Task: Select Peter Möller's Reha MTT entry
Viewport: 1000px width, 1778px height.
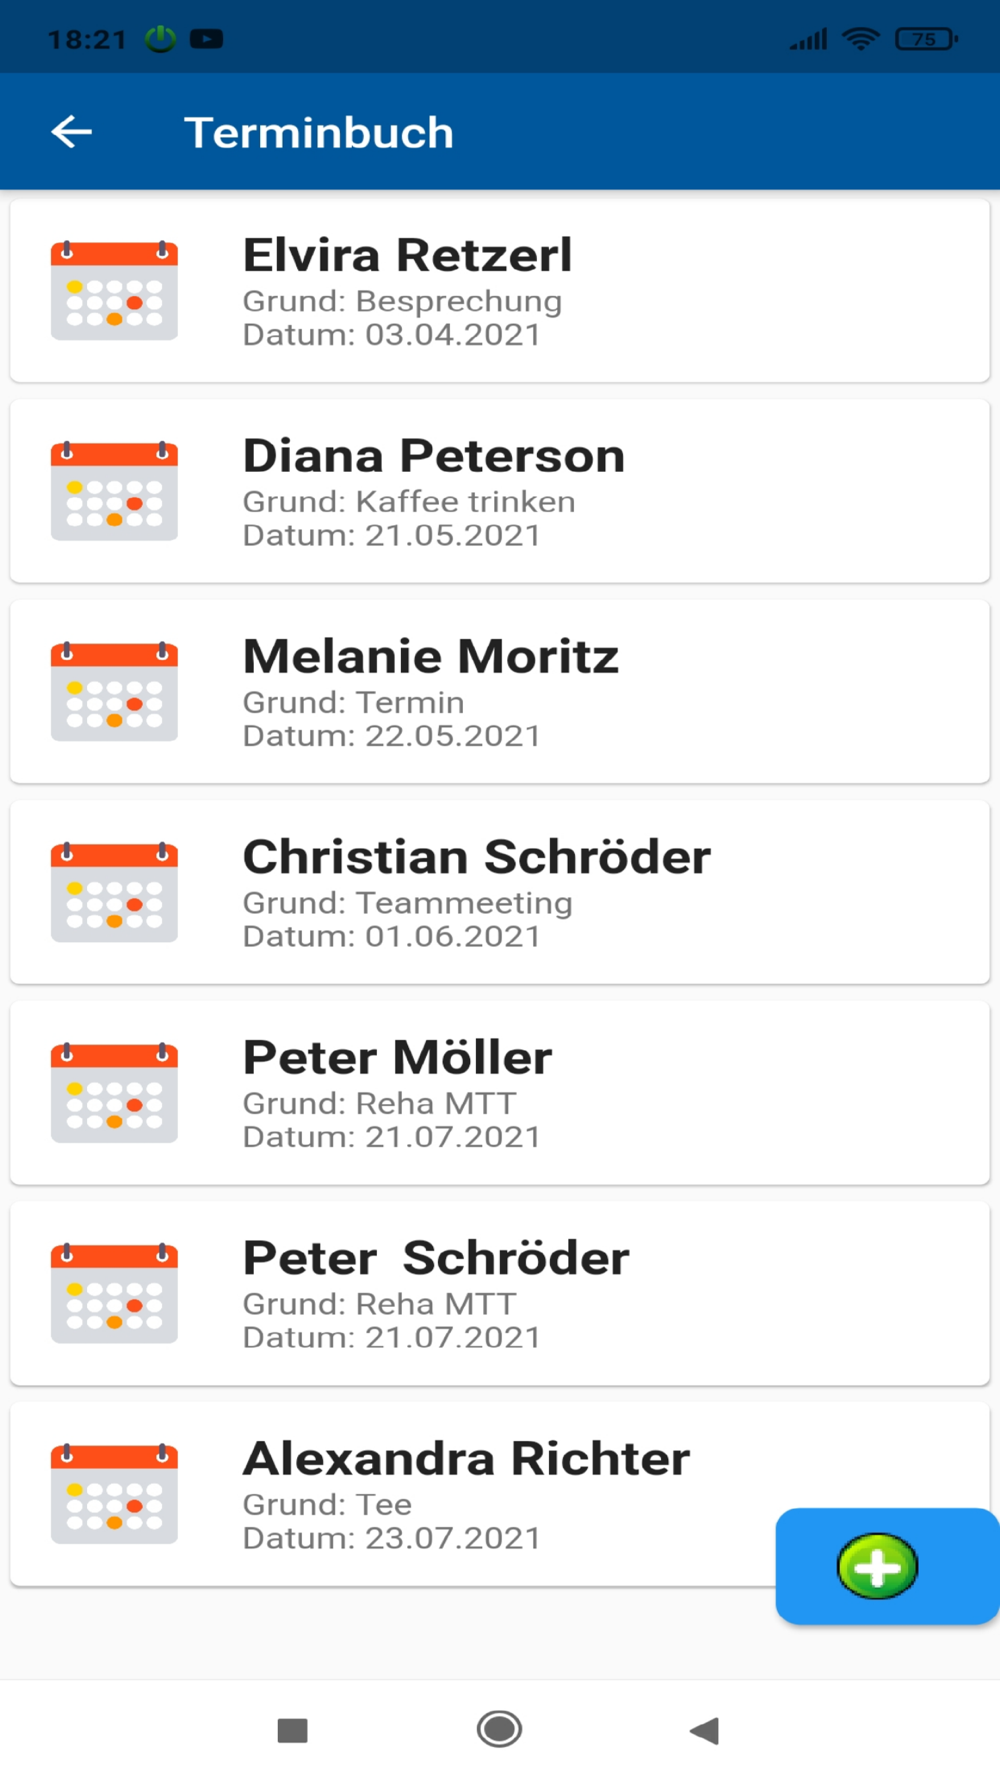Action: (x=500, y=1093)
